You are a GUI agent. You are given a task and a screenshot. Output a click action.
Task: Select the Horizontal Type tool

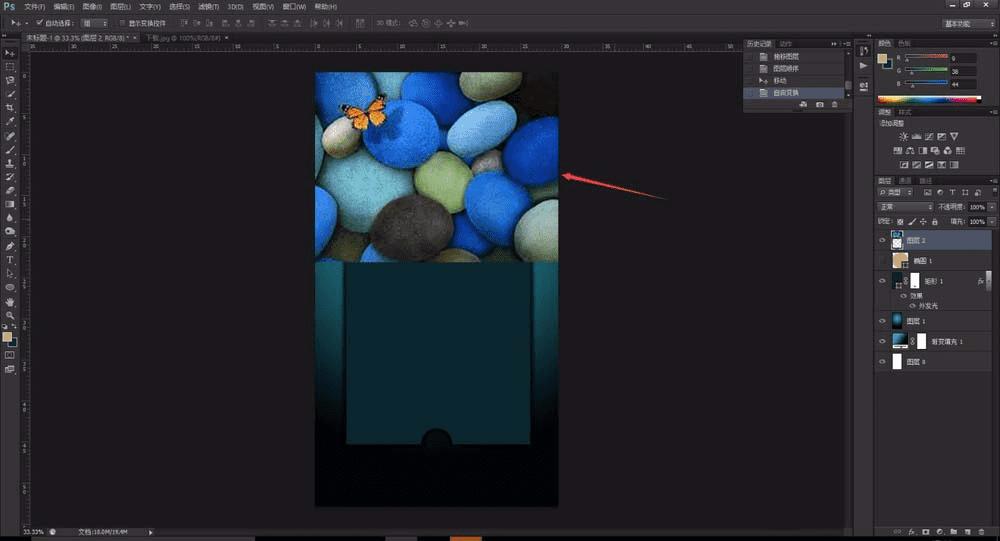[x=10, y=258]
